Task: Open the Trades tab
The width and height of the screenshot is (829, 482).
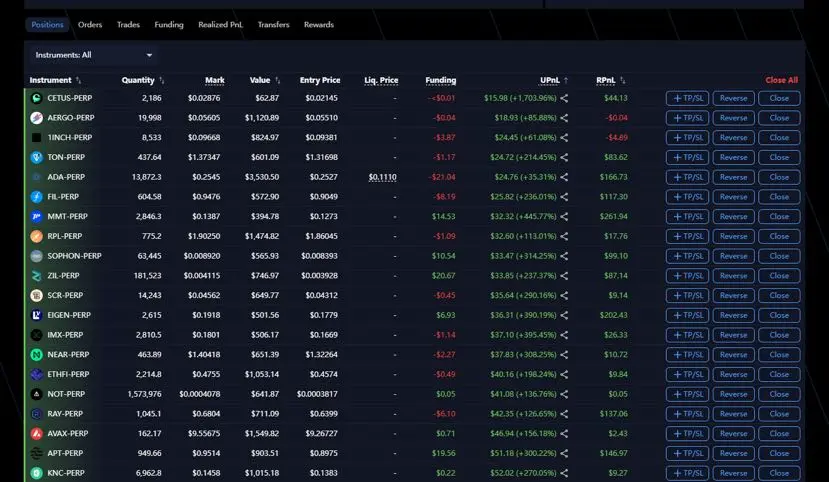Action: click(x=128, y=25)
